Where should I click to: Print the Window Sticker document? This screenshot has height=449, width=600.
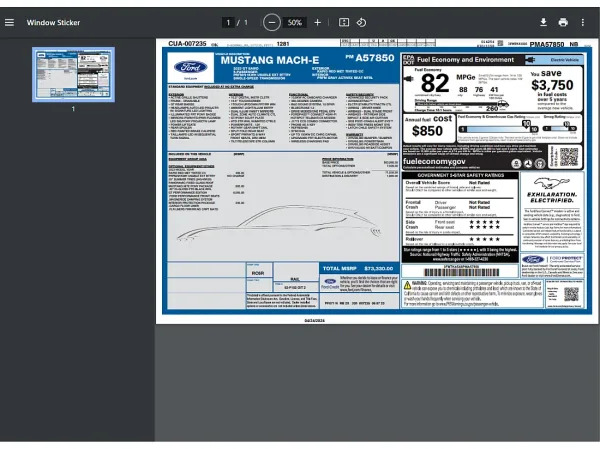coord(563,23)
